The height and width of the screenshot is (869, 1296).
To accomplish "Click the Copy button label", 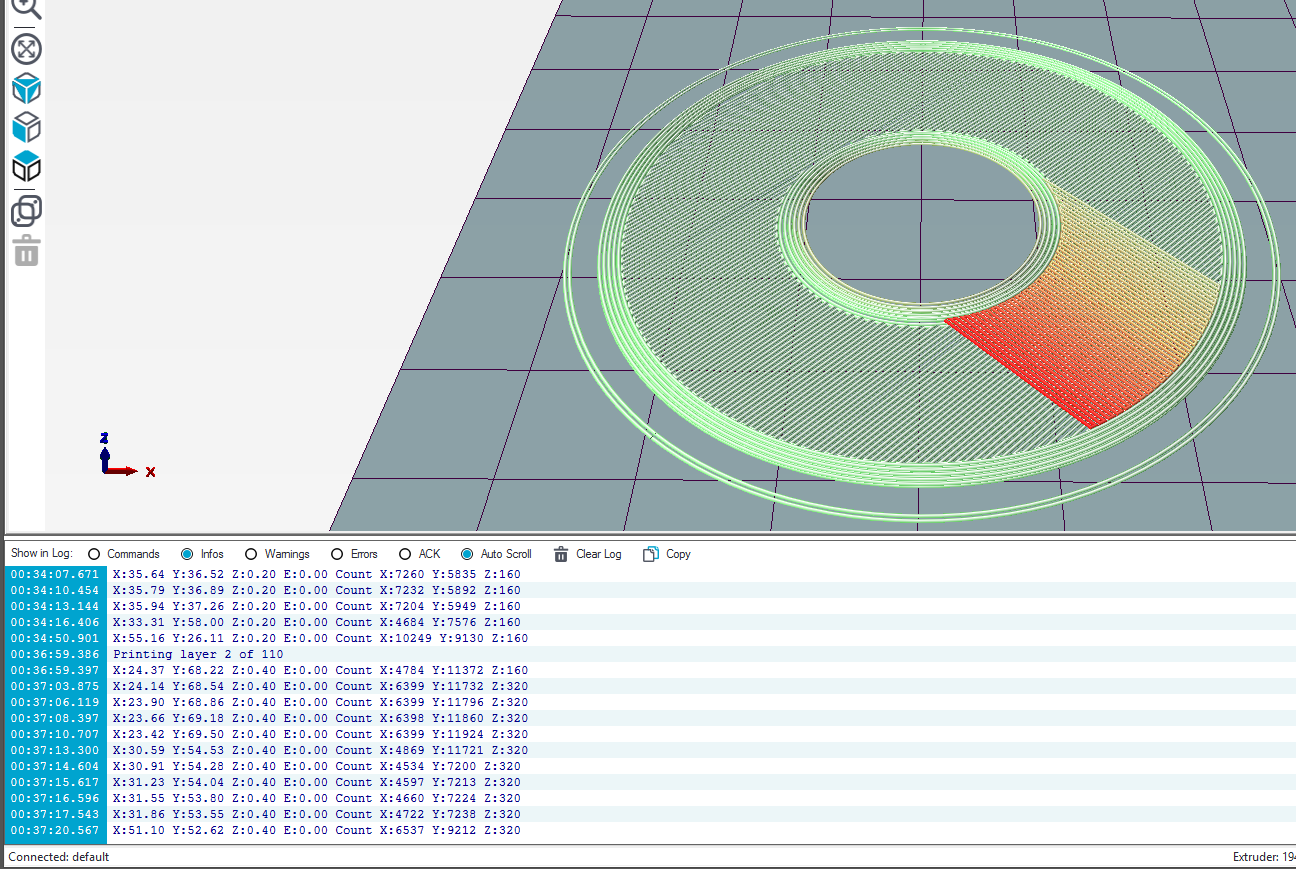I will [678, 554].
